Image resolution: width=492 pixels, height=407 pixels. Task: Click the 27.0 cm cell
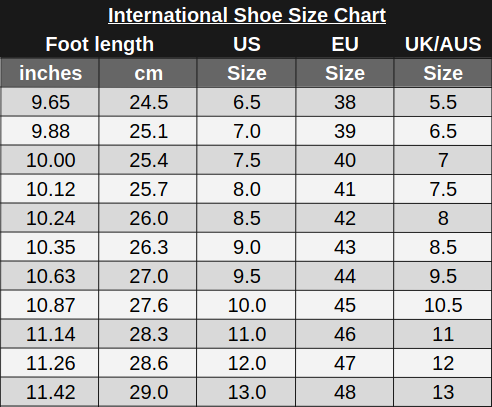(148, 276)
